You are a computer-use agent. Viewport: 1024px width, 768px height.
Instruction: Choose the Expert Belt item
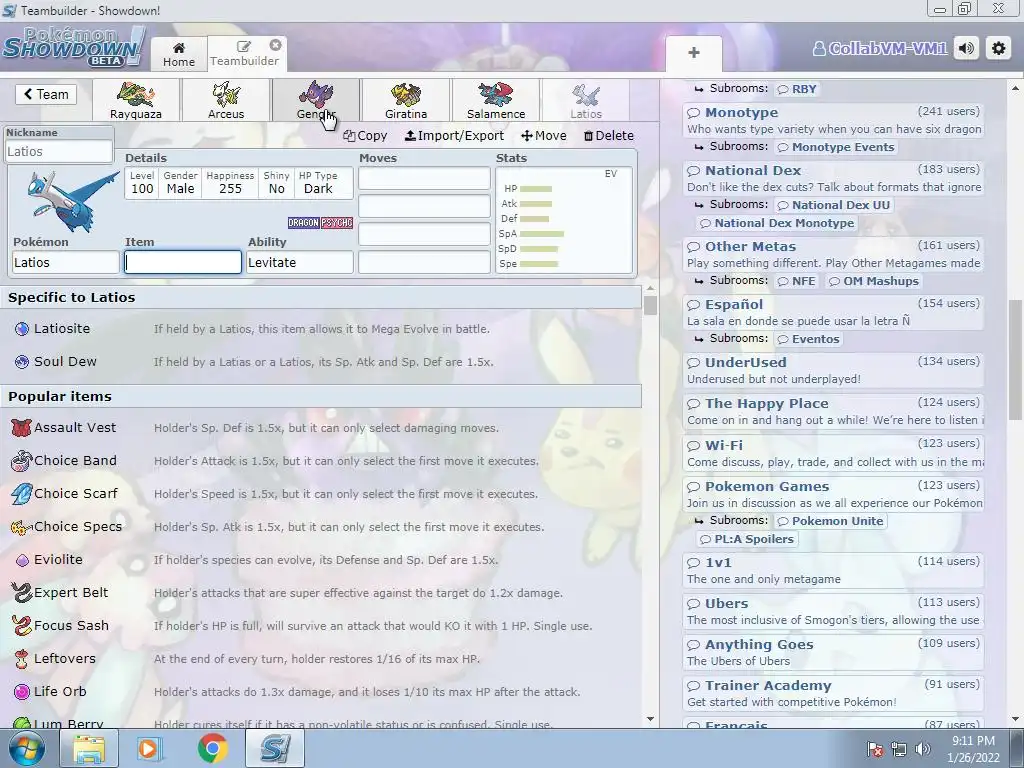tap(321, 593)
